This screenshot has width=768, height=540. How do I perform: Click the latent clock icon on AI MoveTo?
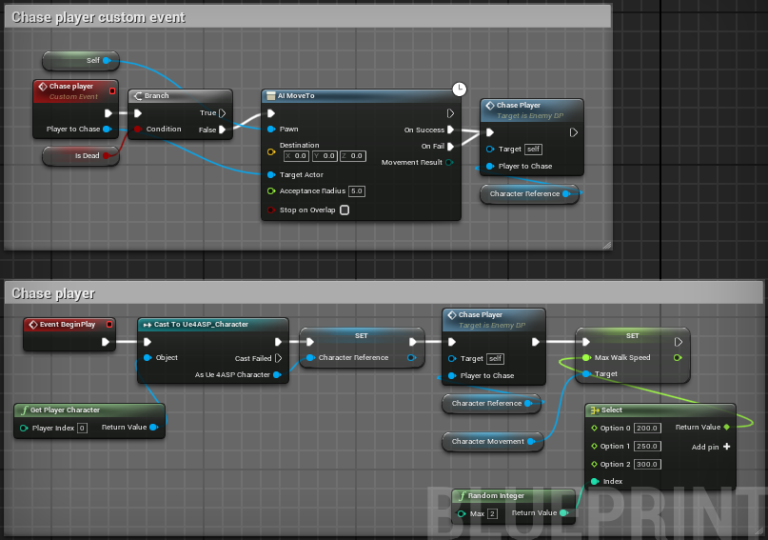(459, 89)
